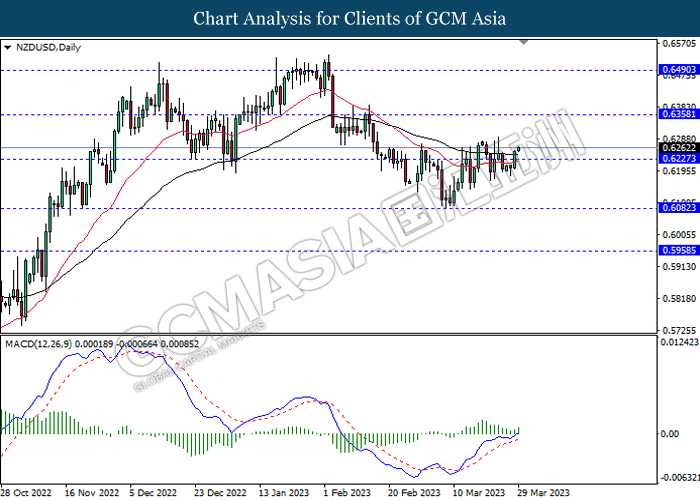The width and height of the screenshot is (700, 500).
Task: Click the 0.65705 axis value
Action: (679, 43)
